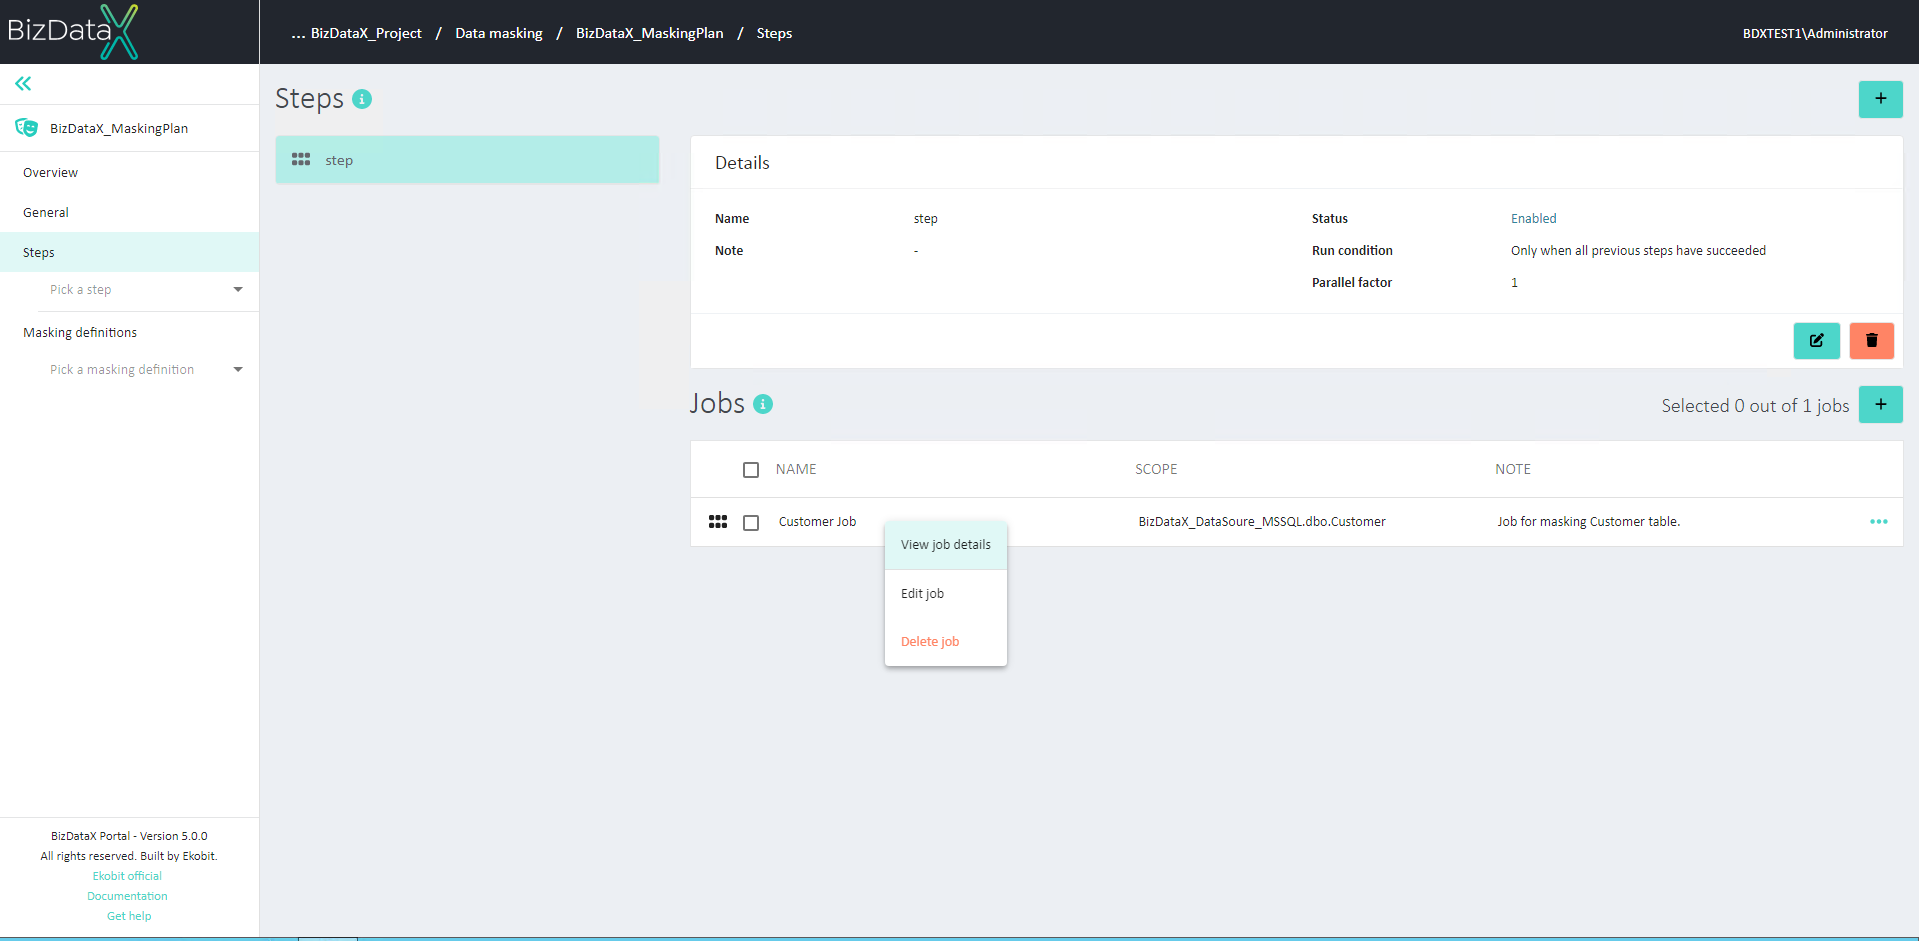
Task: Click drag handle of Customer Job row
Action: click(718, 522)
